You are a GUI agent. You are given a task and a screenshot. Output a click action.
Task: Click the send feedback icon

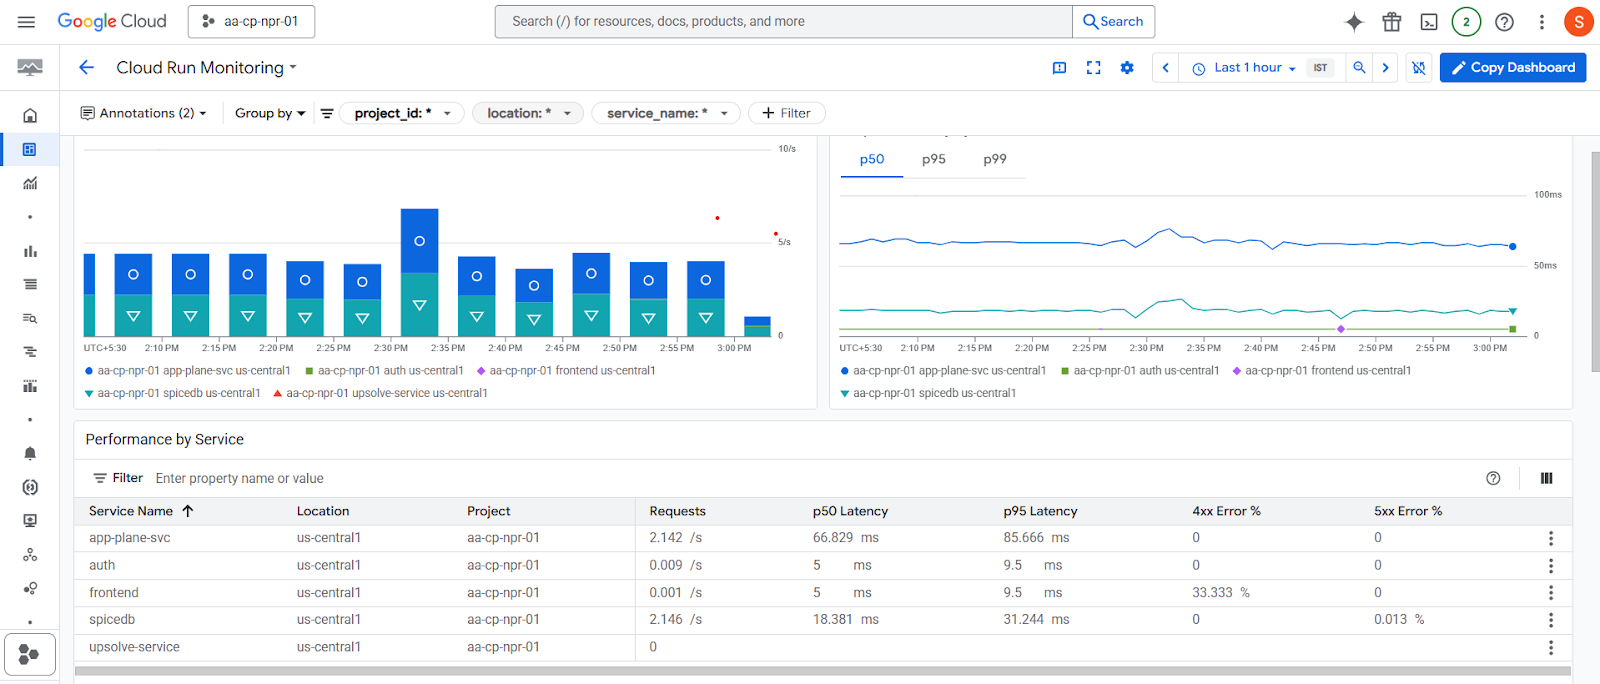pyautogui.click(x=1059, y=68)
